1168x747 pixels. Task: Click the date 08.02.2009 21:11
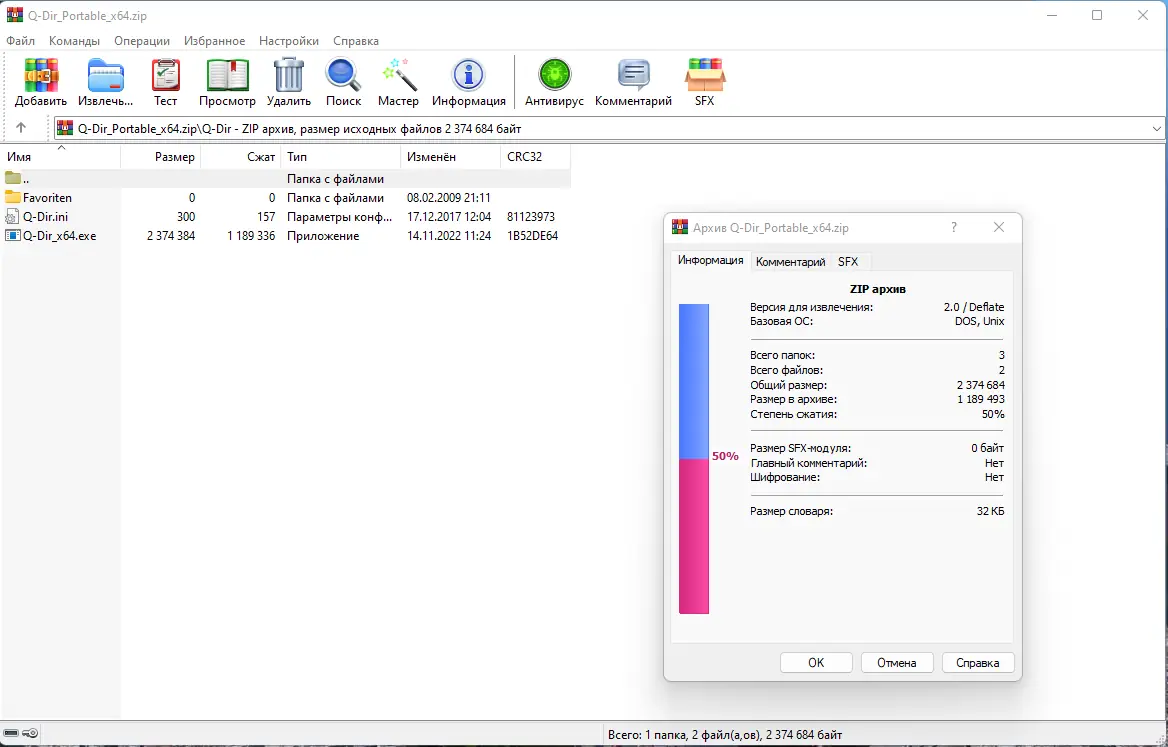(448, 197)
